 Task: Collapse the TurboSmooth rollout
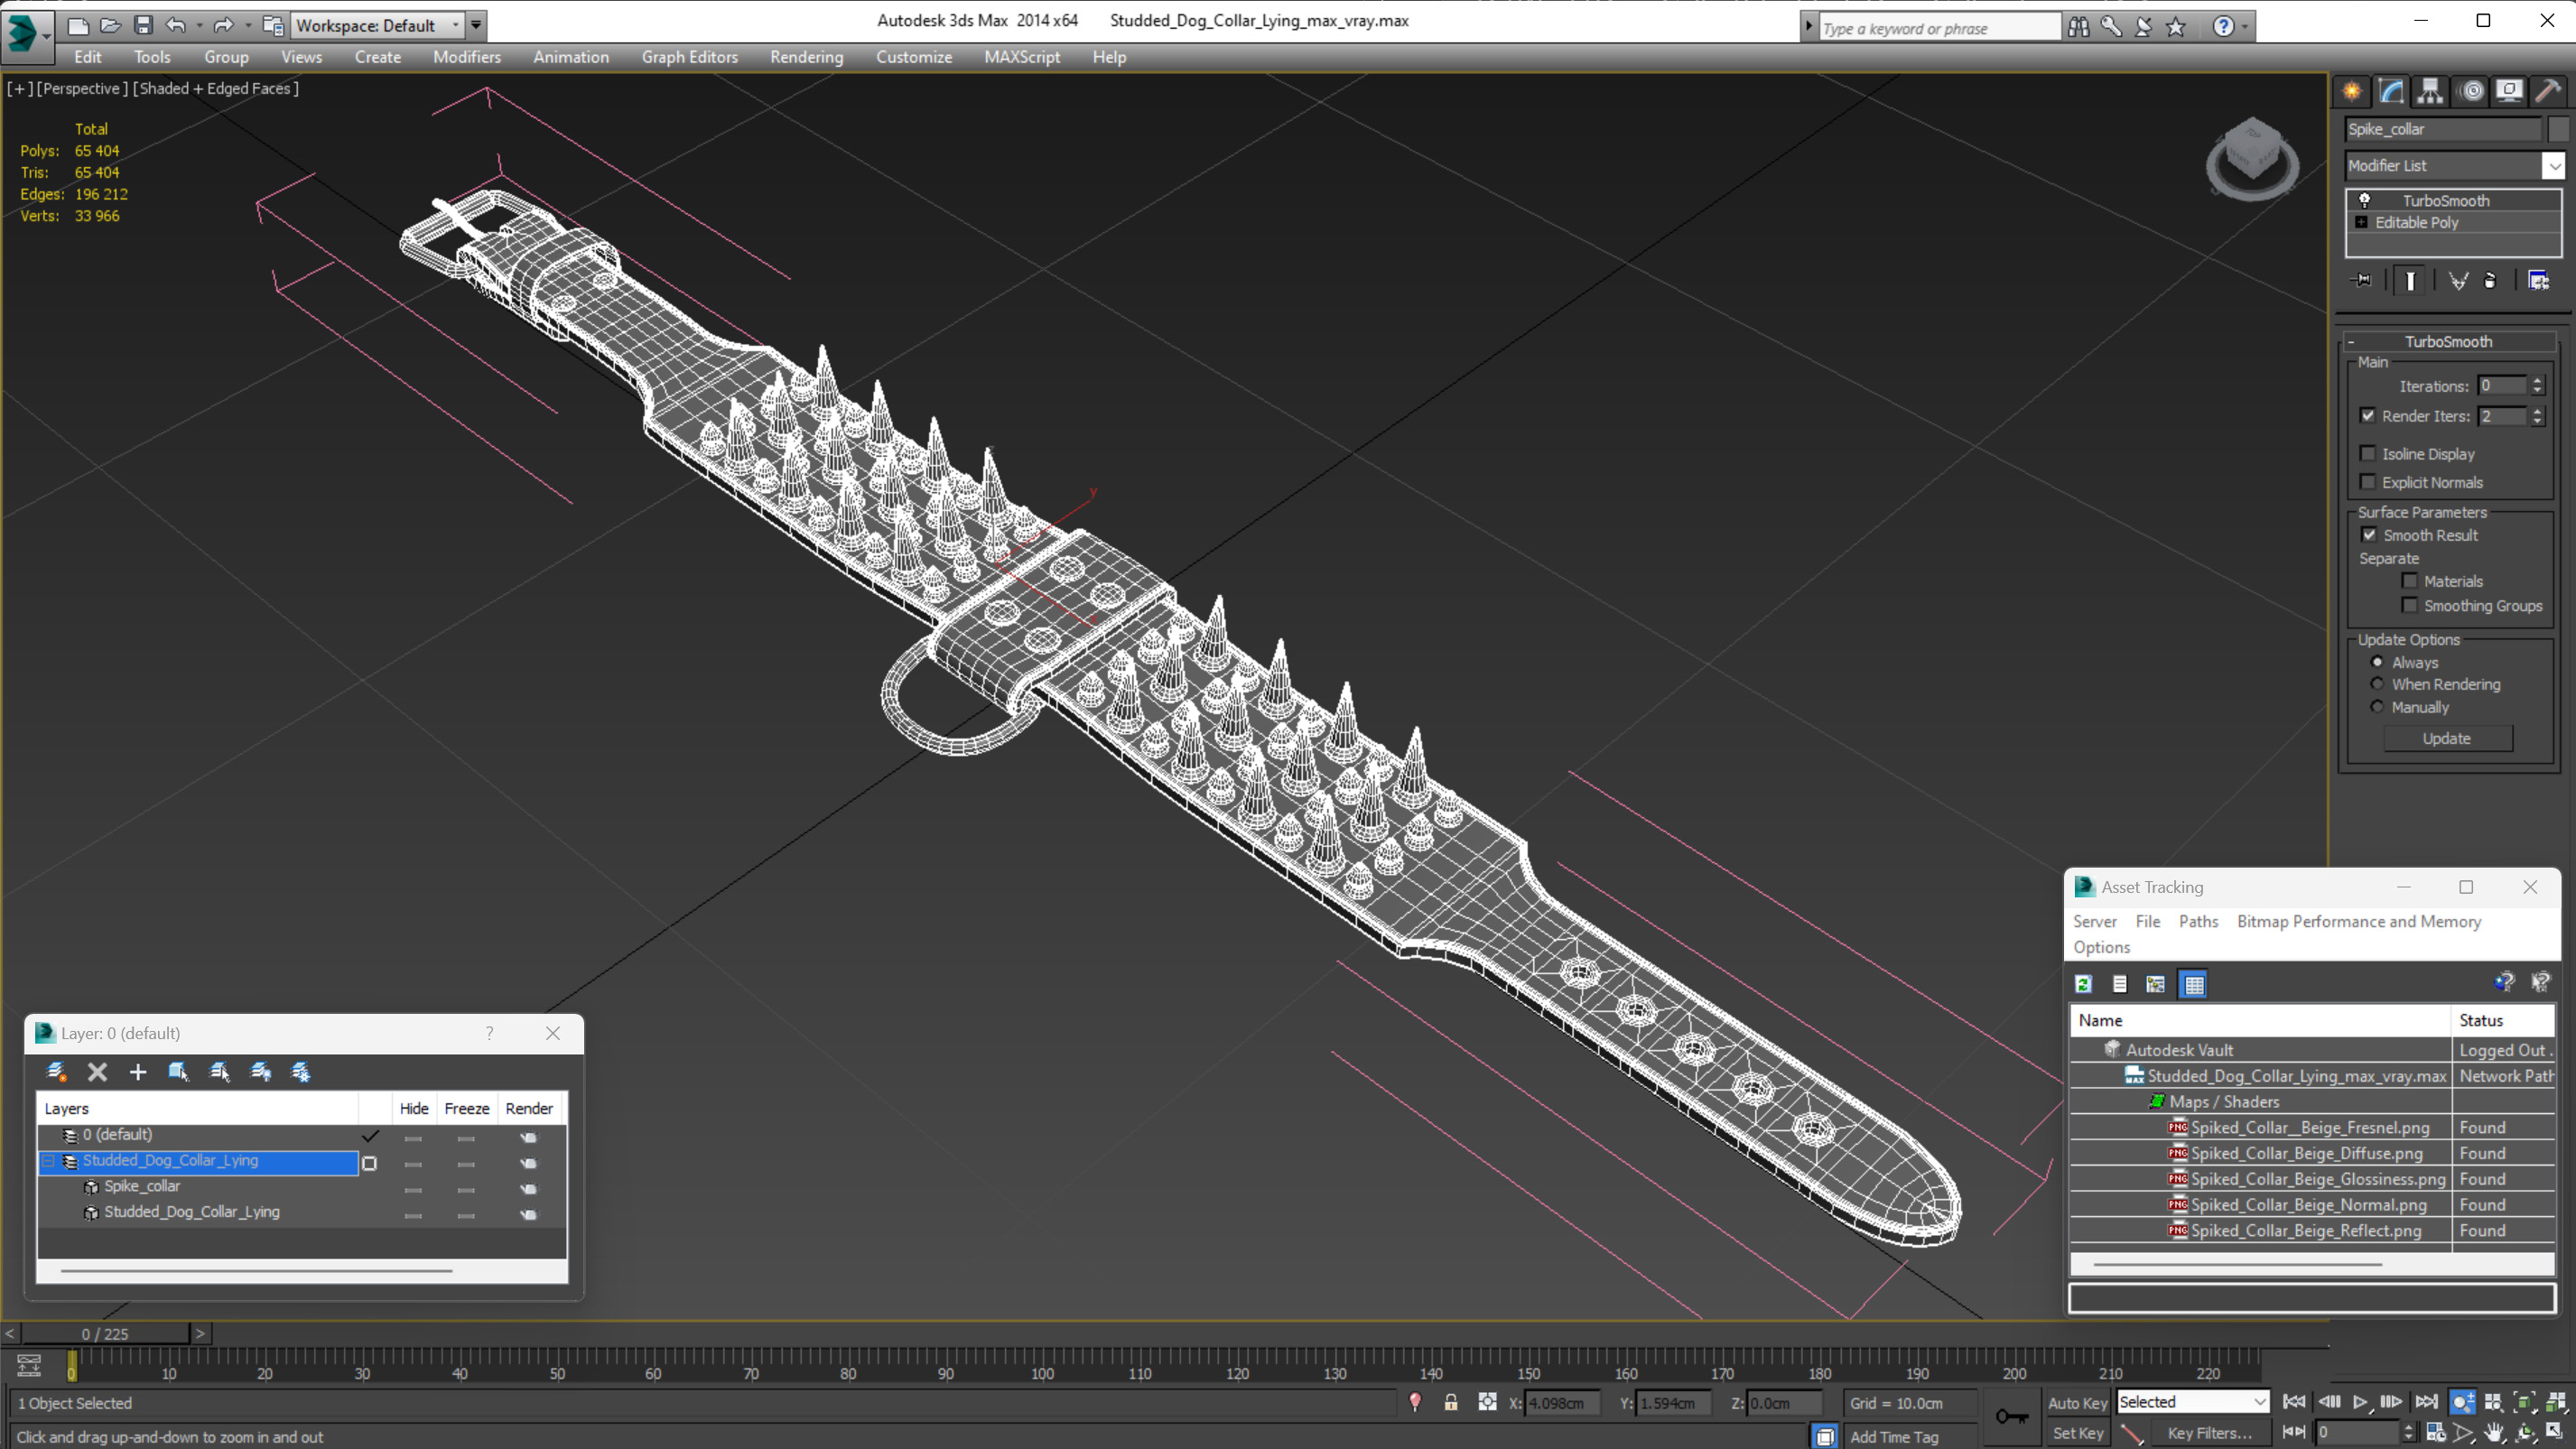point(2352,341)
